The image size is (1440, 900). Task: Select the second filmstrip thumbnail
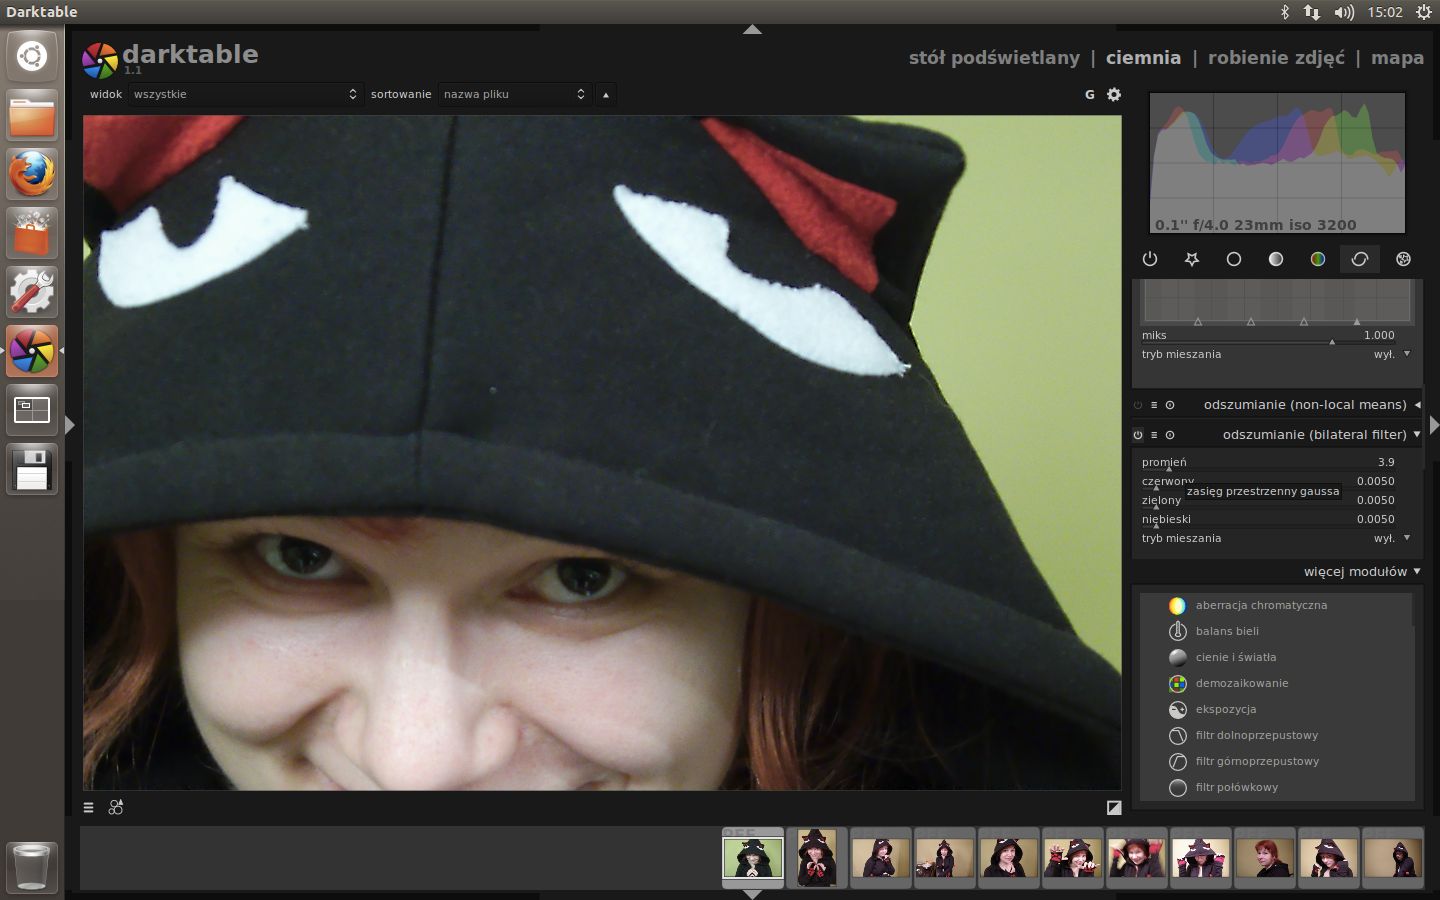point(817,857)
